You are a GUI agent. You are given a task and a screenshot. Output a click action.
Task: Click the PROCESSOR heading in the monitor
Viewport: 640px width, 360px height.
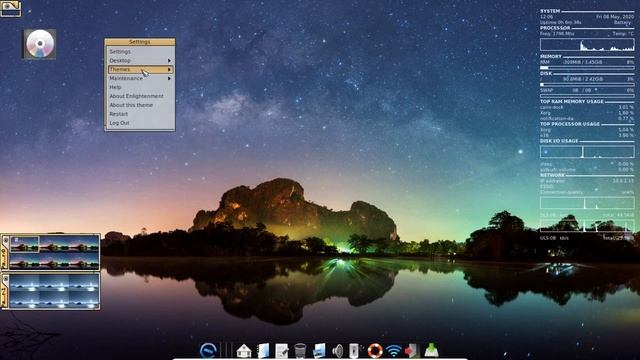pyautogui.click(x=555, y=28)
